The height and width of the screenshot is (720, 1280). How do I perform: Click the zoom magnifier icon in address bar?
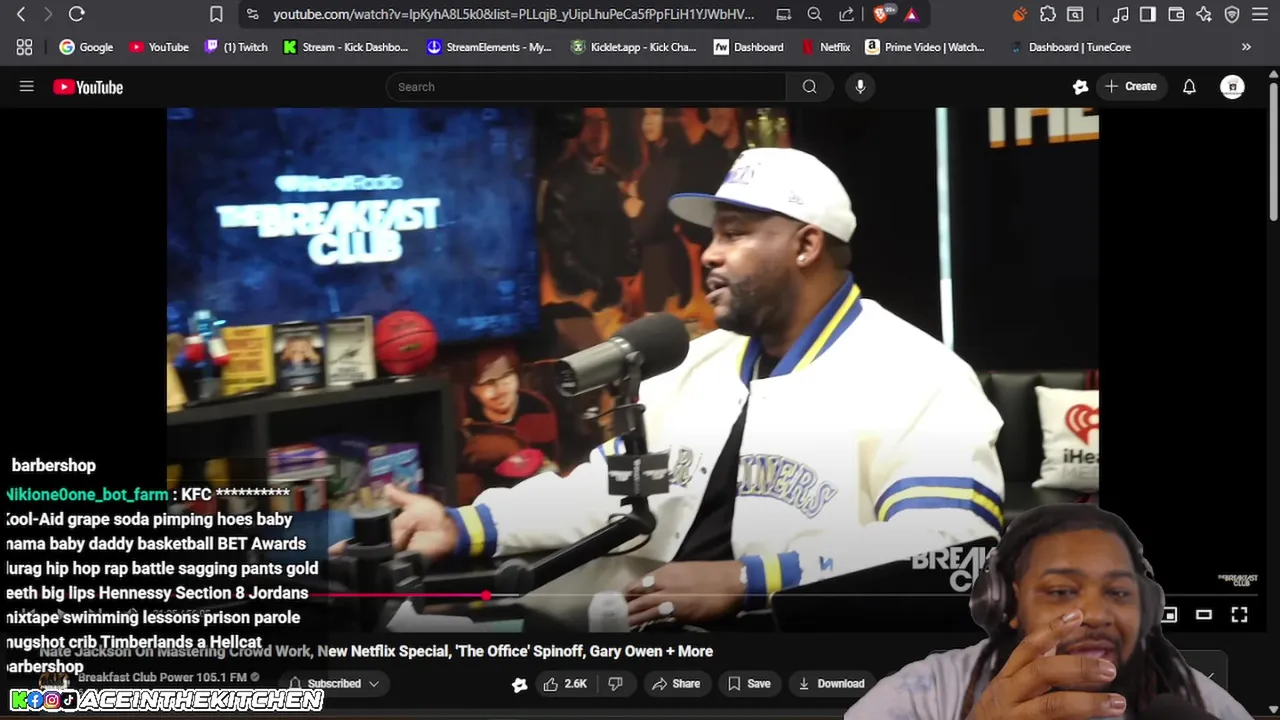(815, 14)
